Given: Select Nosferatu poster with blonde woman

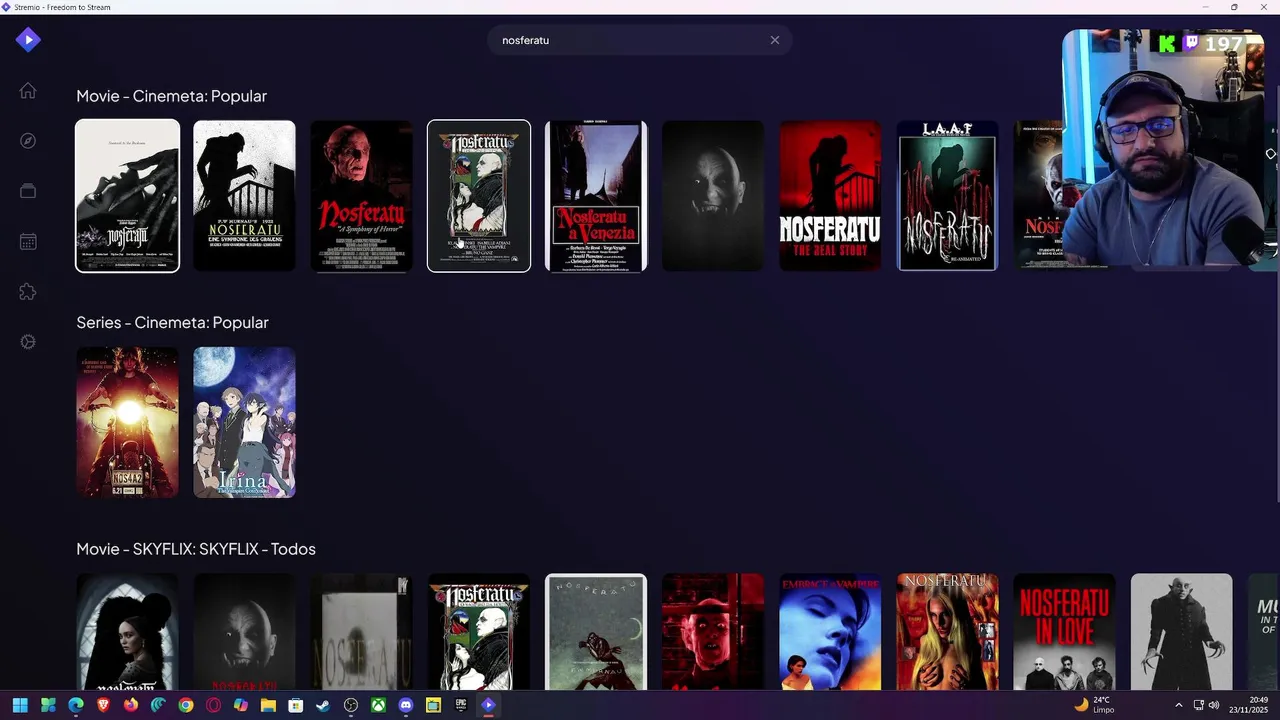Looking at the screenshot, I should (x=947, y=632).
